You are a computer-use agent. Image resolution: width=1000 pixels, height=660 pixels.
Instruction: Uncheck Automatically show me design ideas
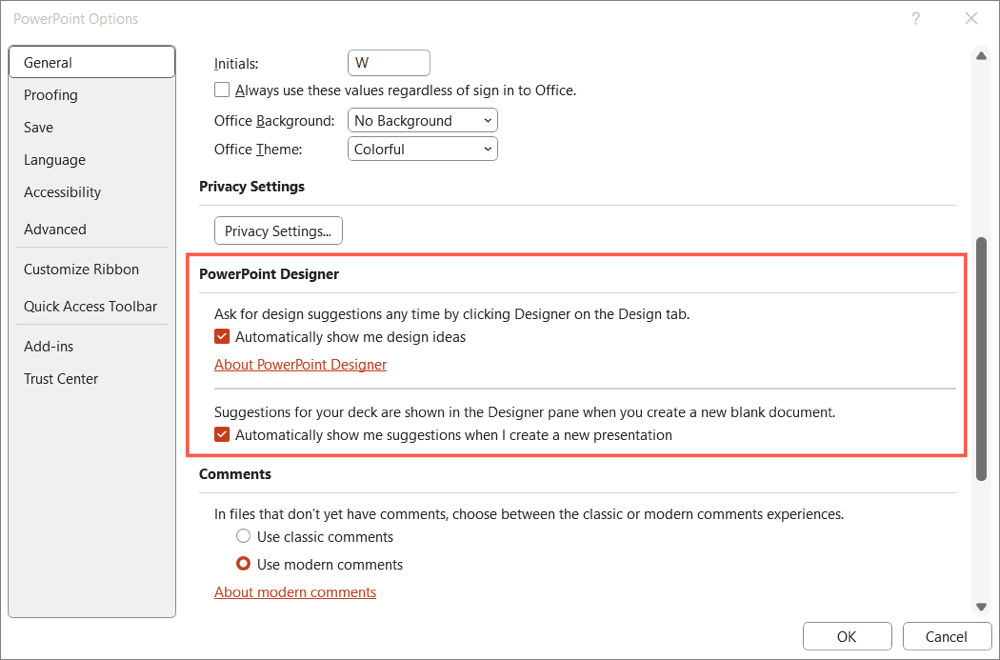click(x=222, y=337)
